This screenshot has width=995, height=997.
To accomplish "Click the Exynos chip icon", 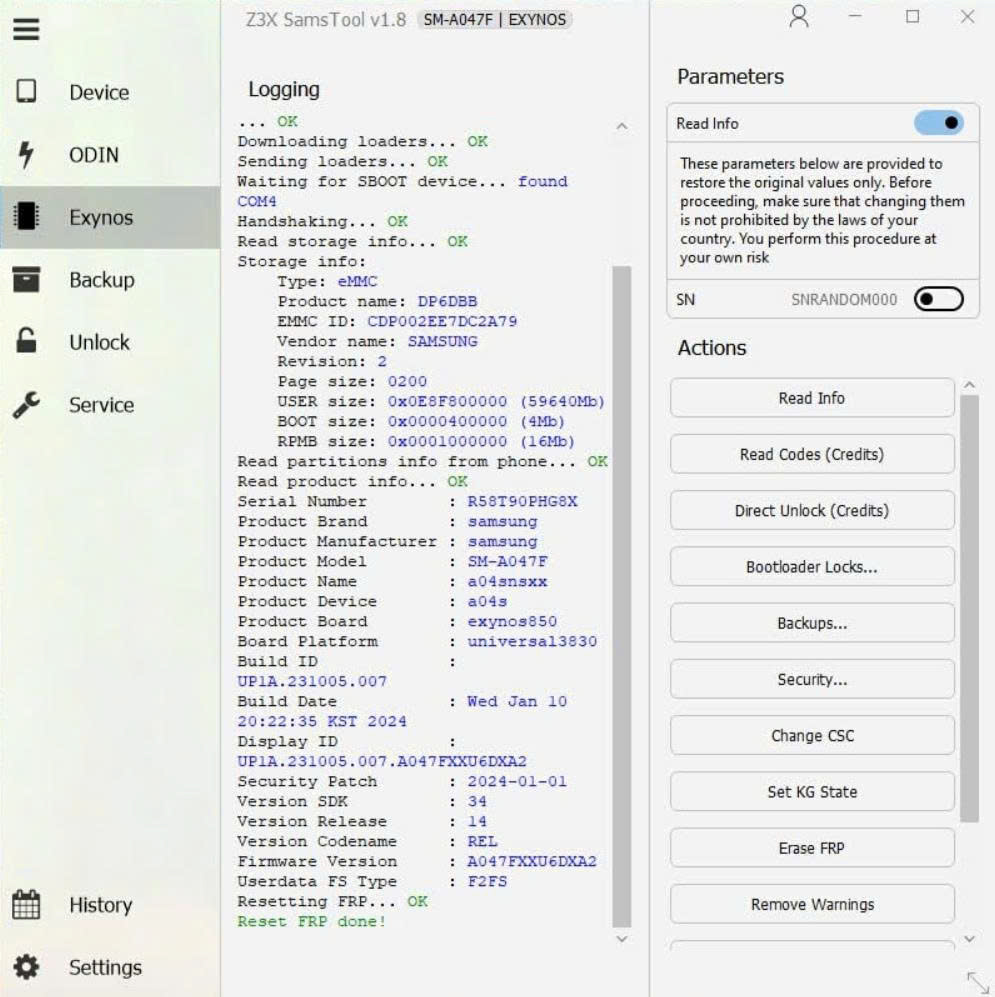I will [26, 216].
